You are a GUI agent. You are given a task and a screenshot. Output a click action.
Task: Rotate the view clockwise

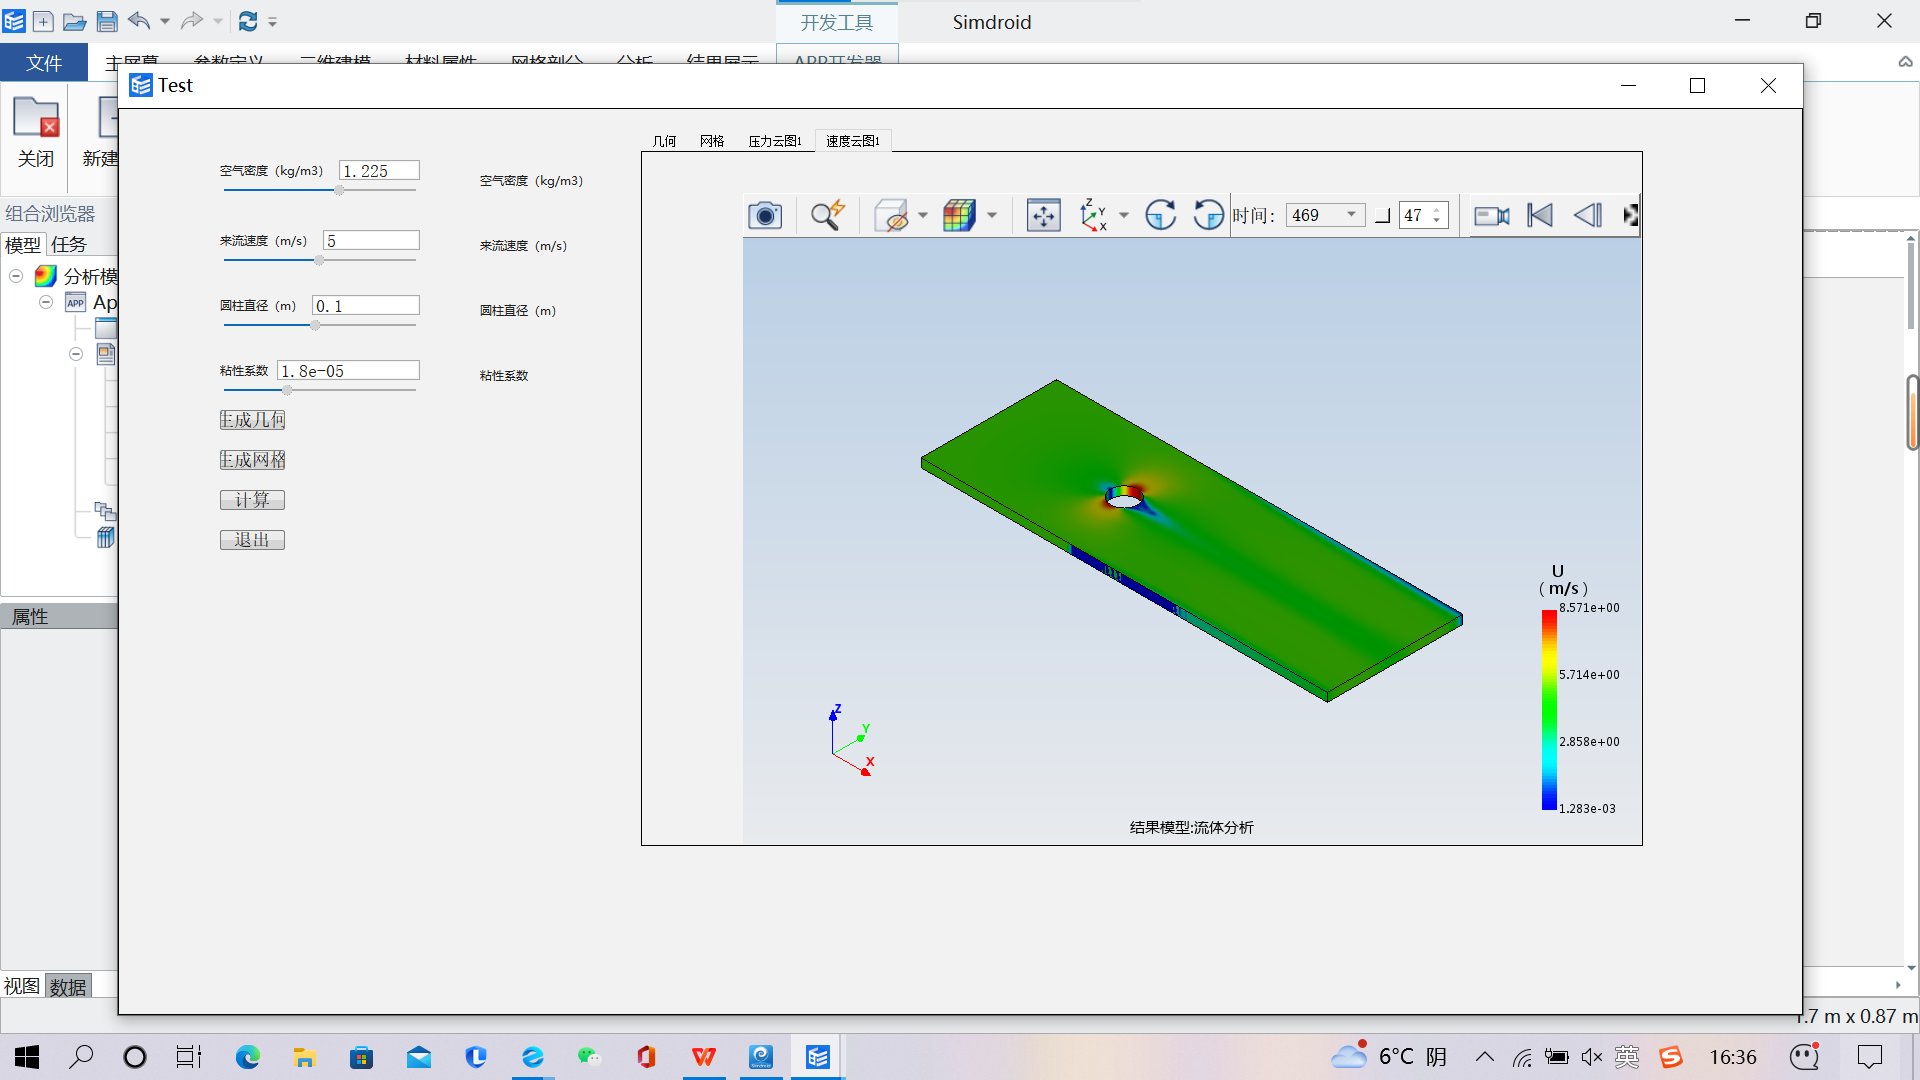(x=1160, y=215)
